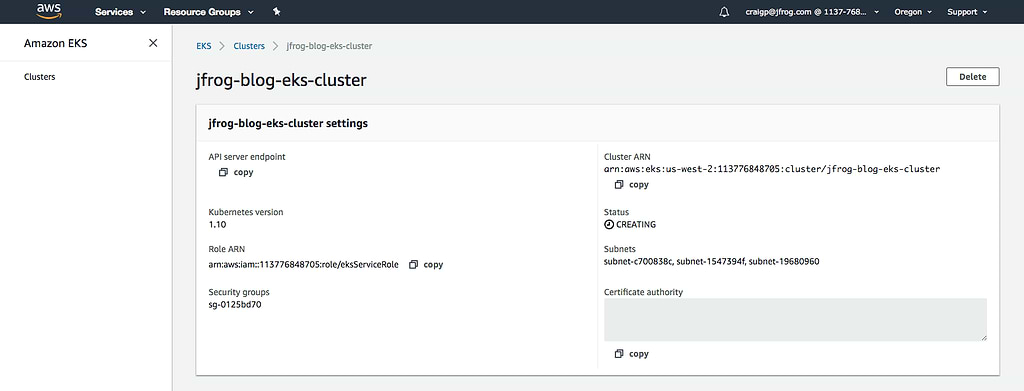Copy the API server endpoint
The image size is (1024, 391).
click(x=236, y=172)
